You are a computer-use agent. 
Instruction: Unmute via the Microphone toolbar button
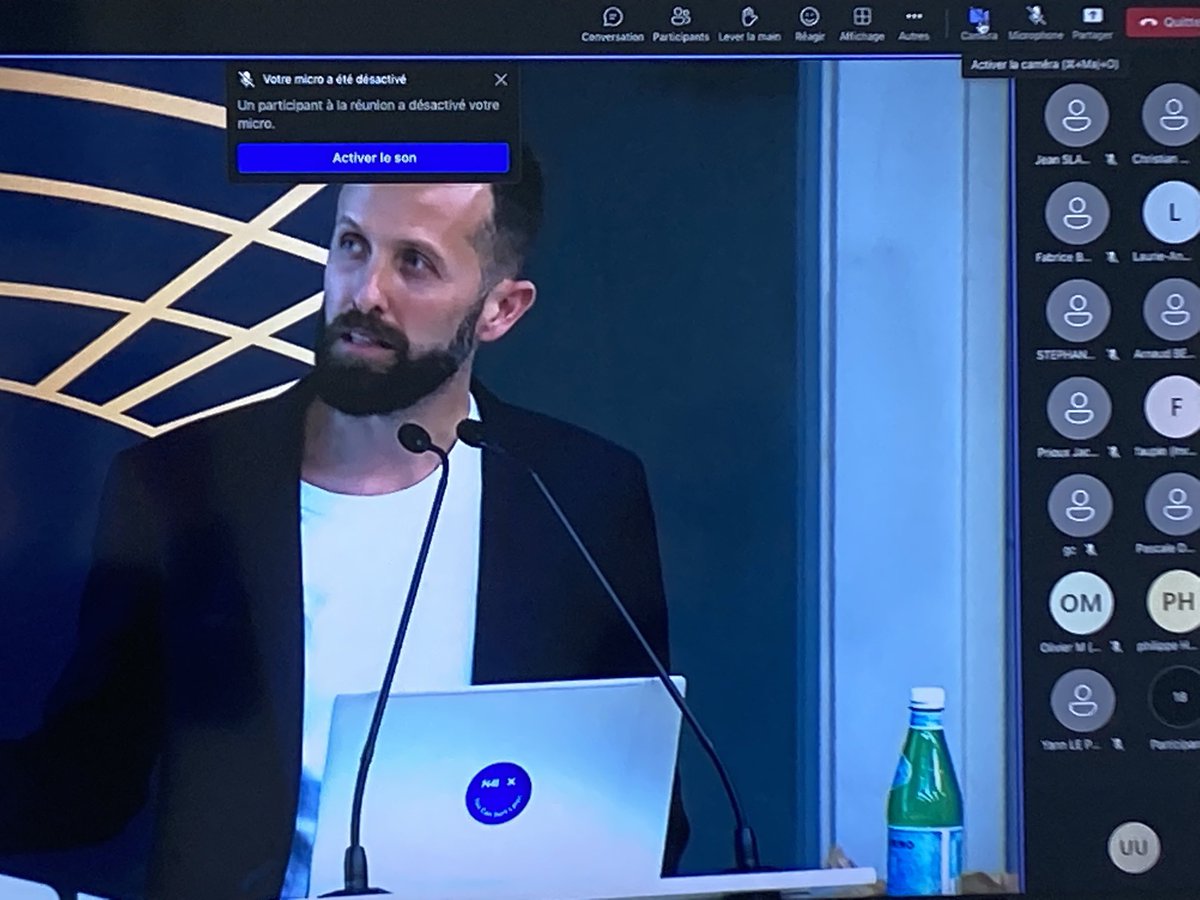[1035, 24]
